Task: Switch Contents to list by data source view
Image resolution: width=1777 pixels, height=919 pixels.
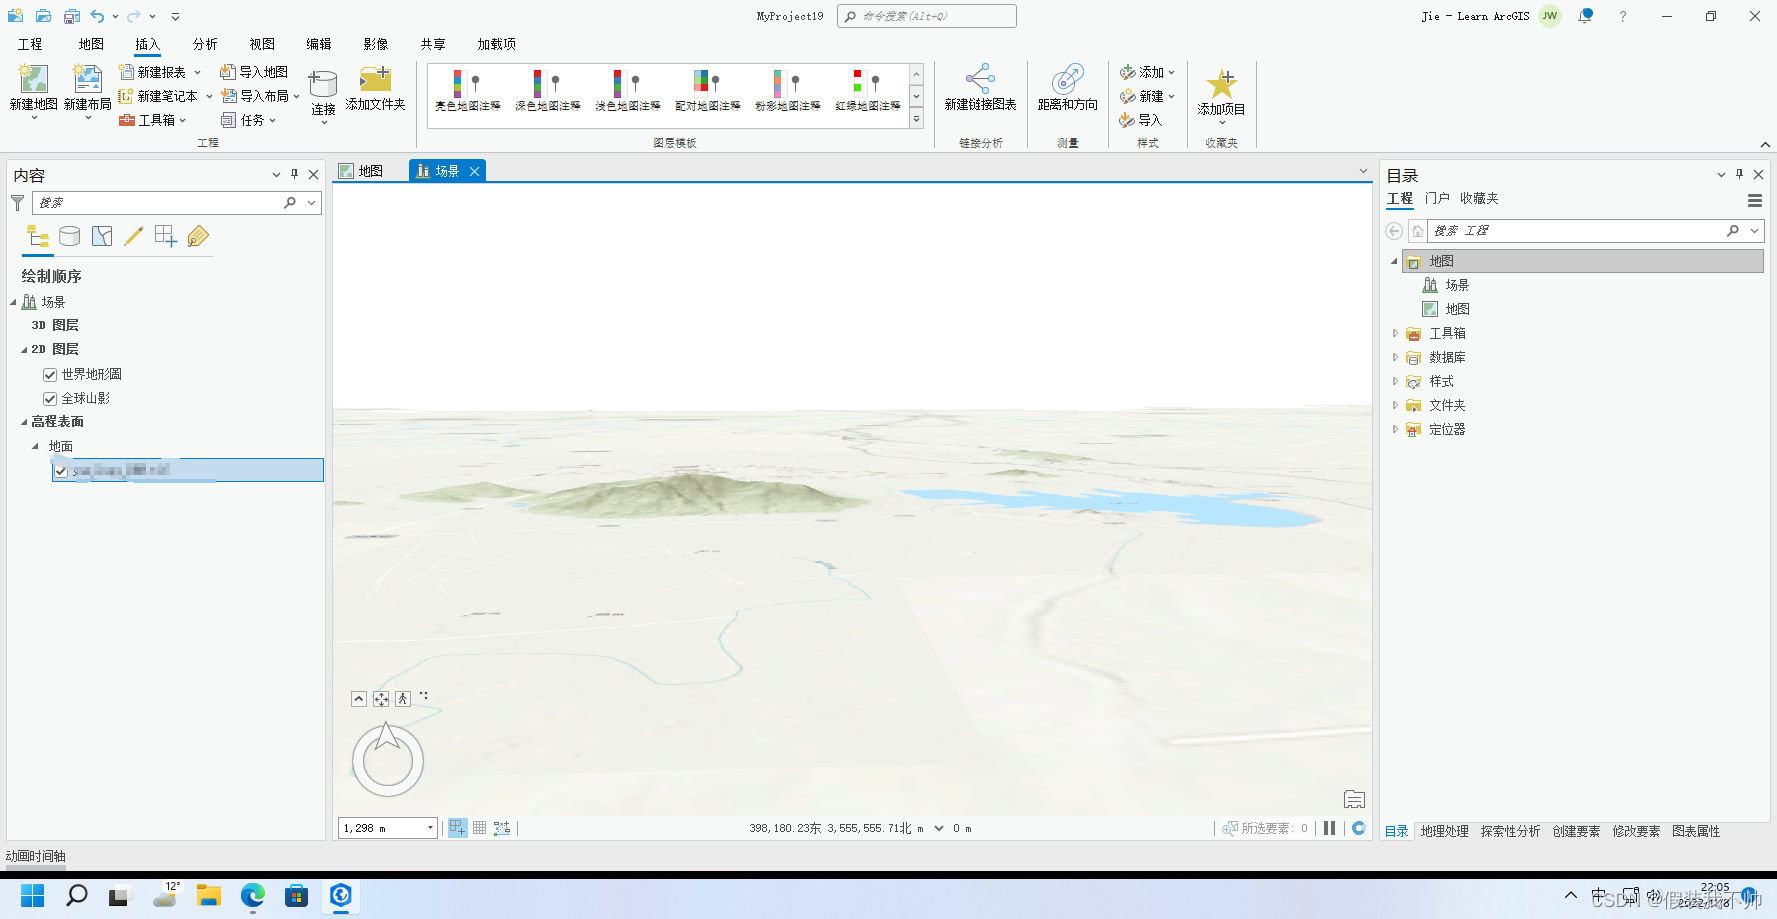Action: 69,236
